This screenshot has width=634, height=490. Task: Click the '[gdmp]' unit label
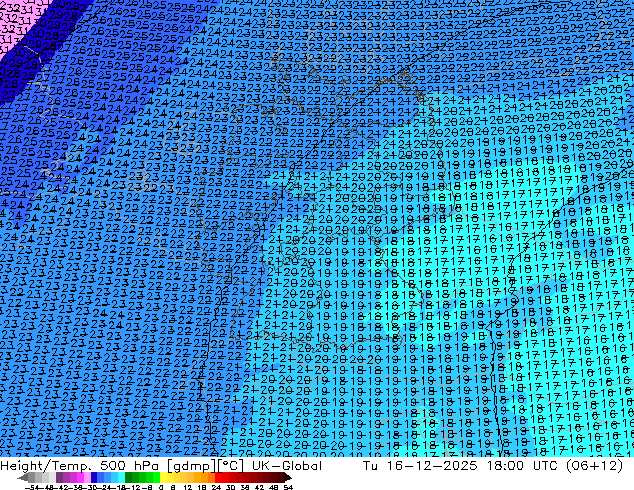click(x=192, y=466)
